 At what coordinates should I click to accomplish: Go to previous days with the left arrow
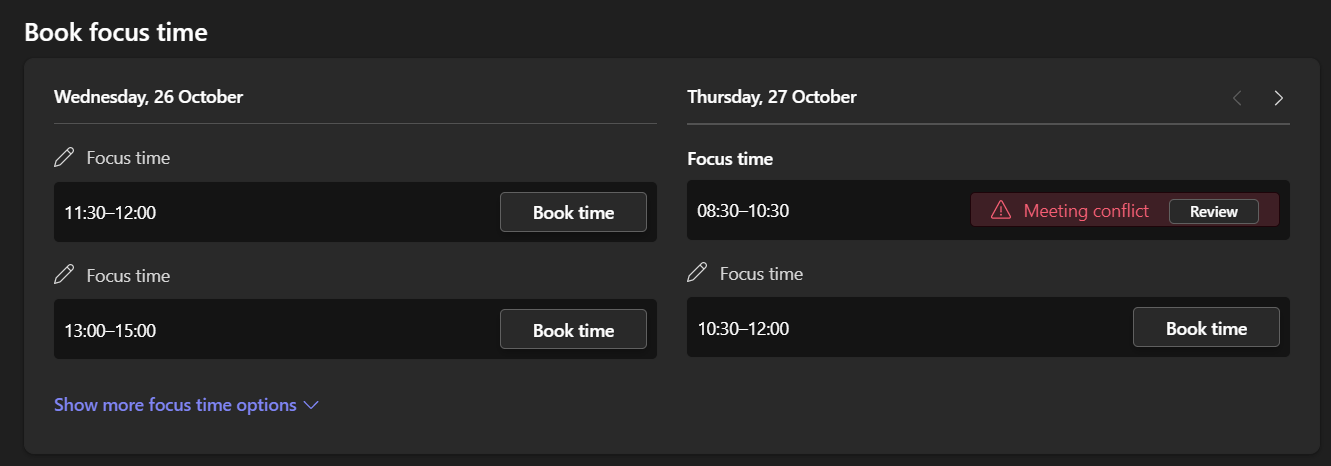[x=1237, y=98]
